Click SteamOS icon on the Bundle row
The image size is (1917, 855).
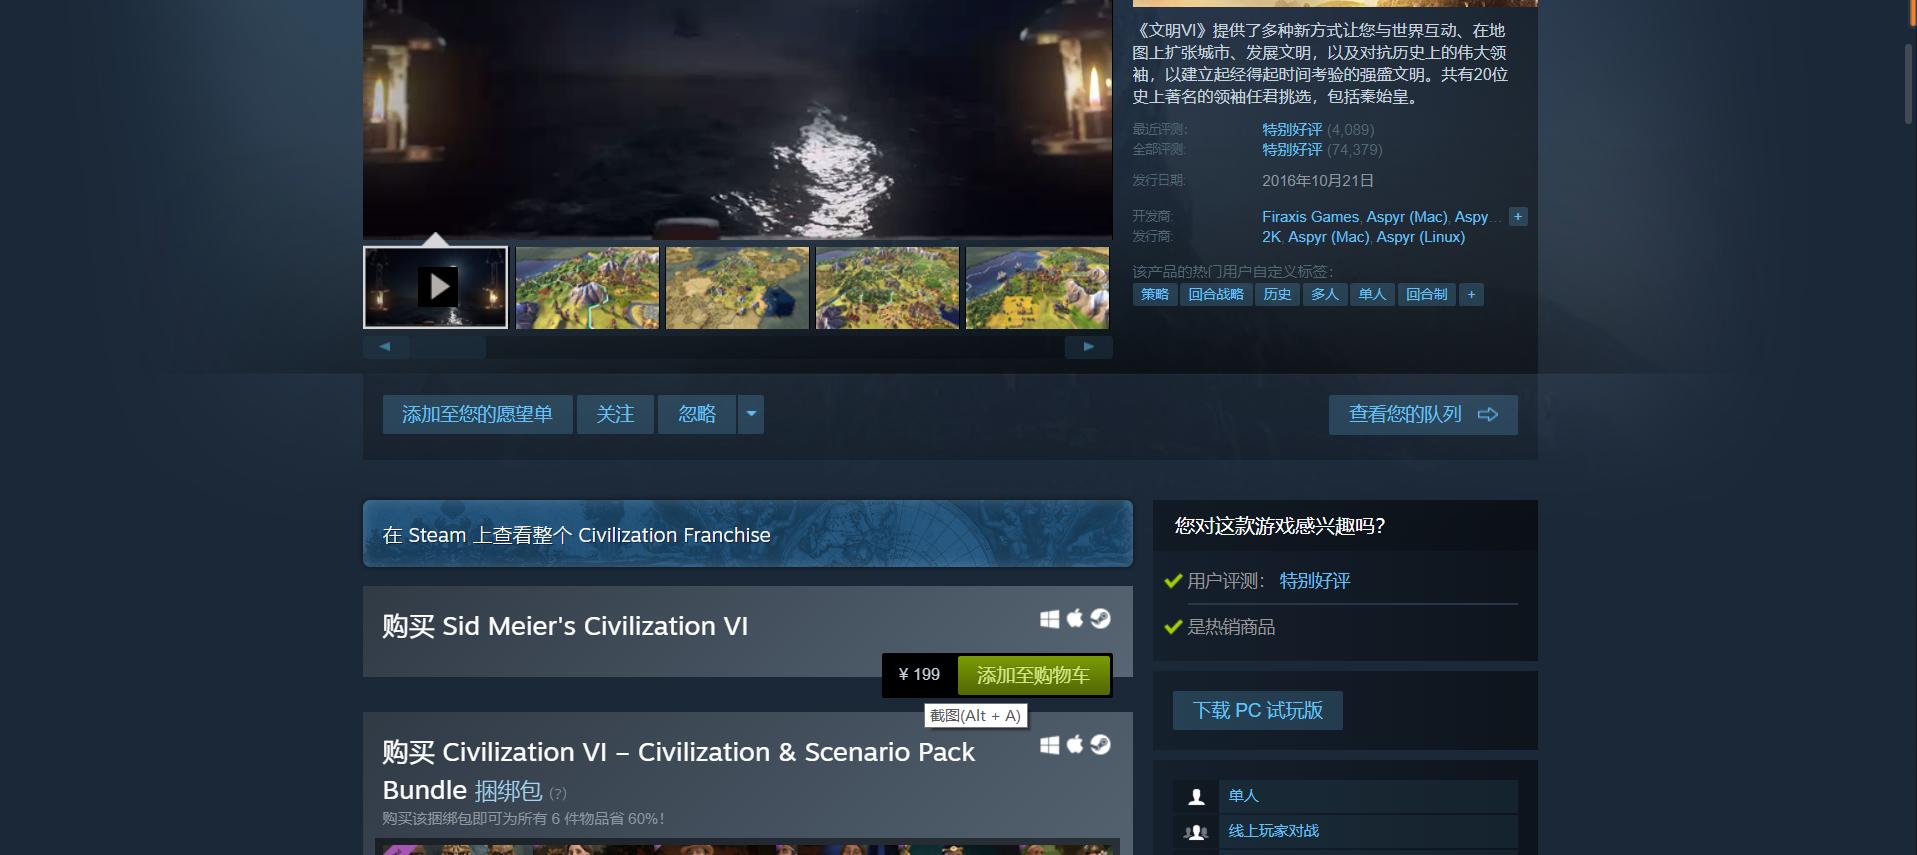pyautogui.click(x=1100, y=745)
